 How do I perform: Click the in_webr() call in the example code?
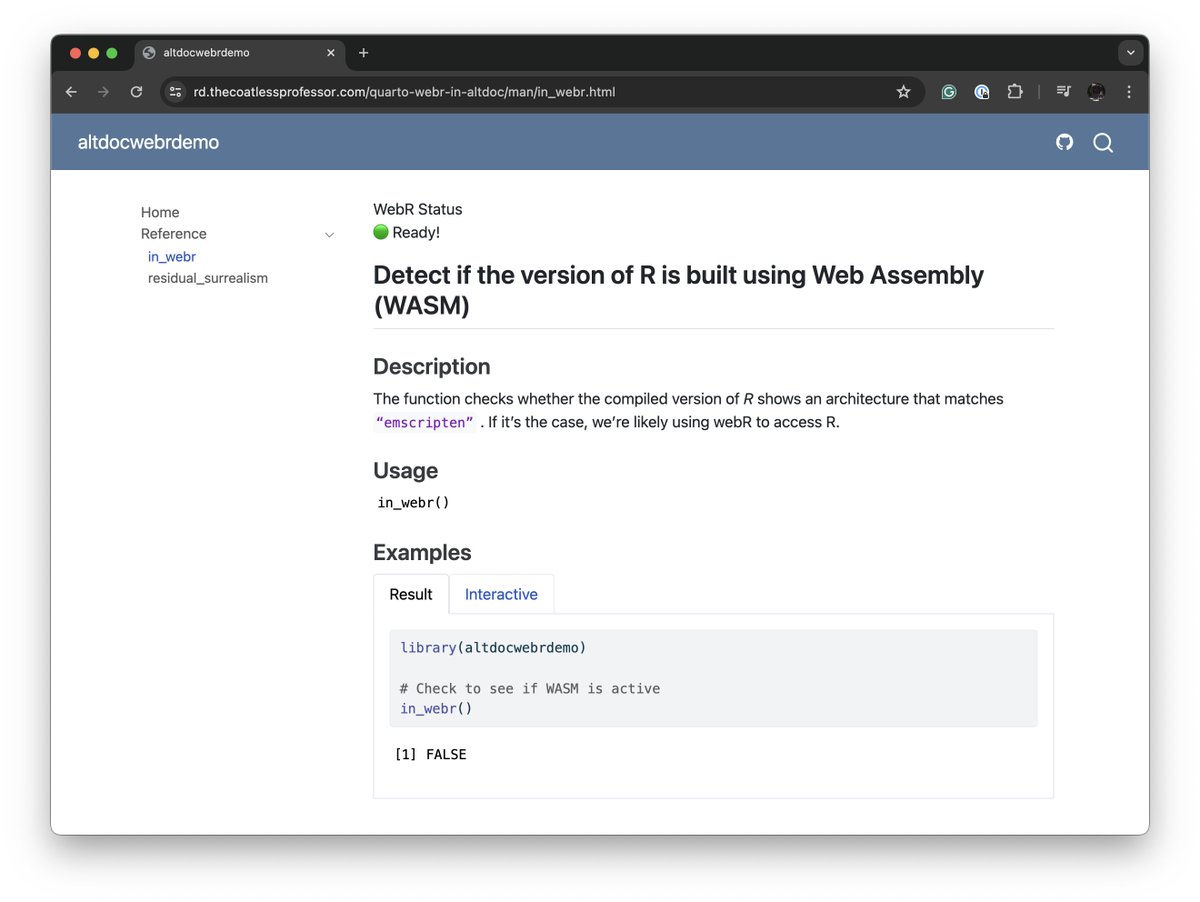tap(436, 708)
